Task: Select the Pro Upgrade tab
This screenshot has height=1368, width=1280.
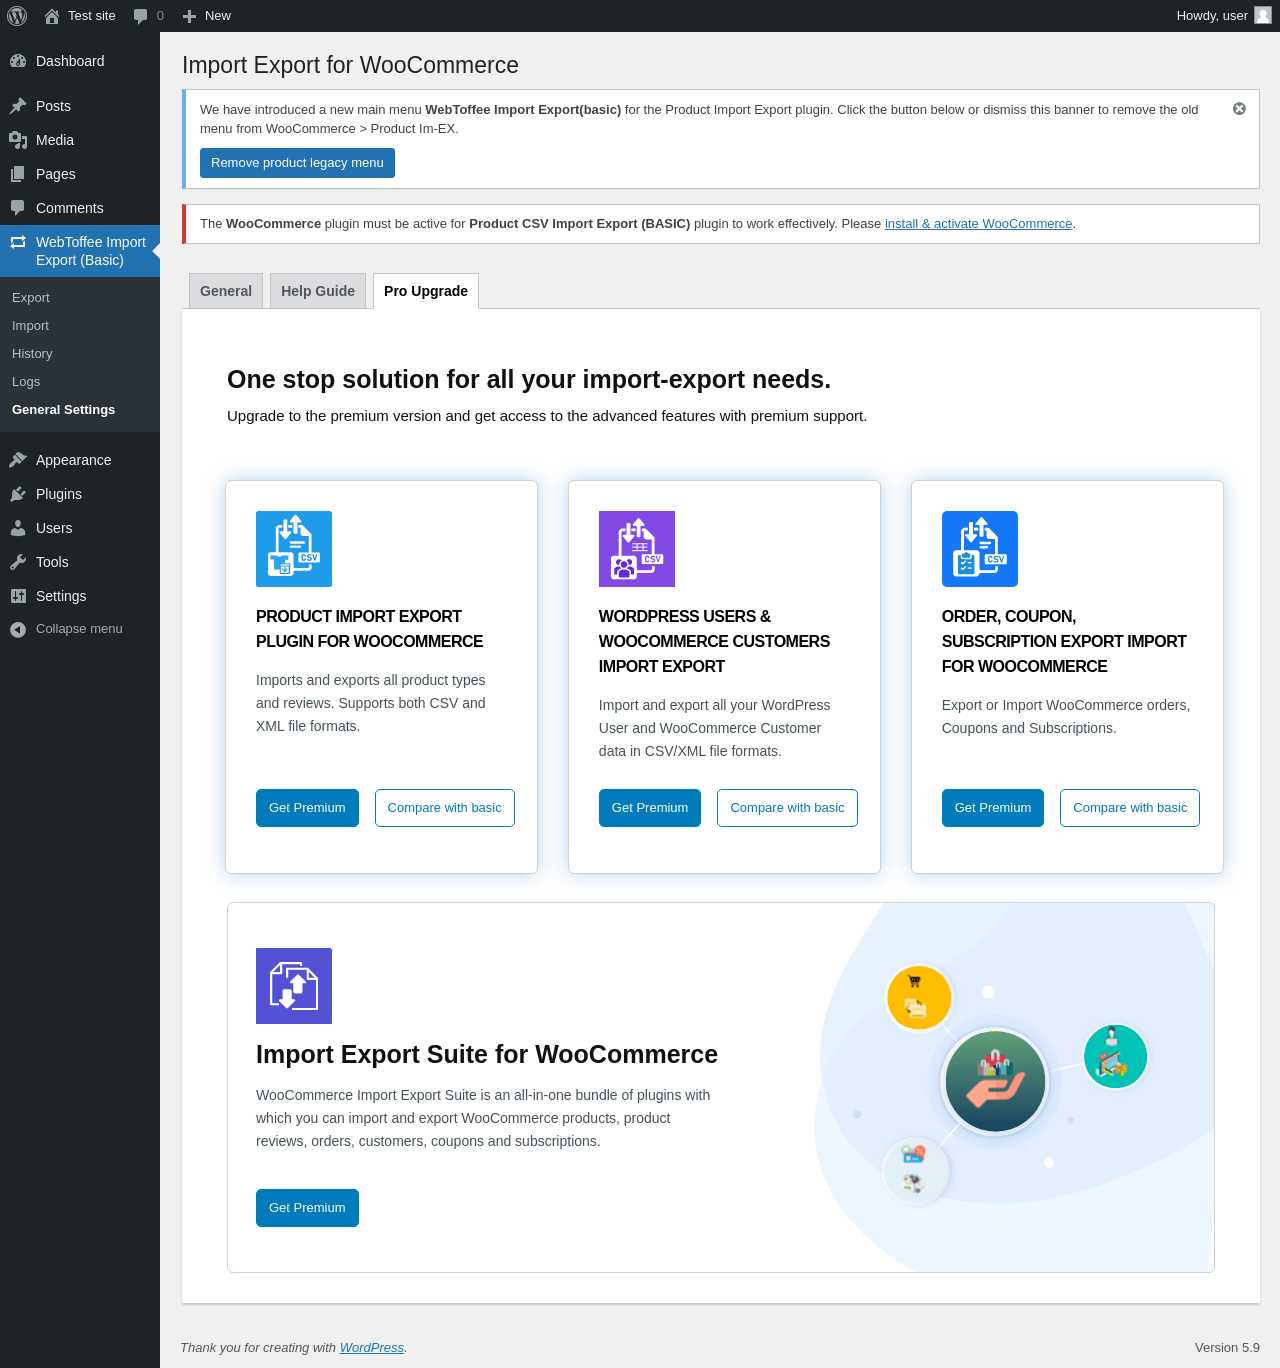Action: [x=426, y=291]
